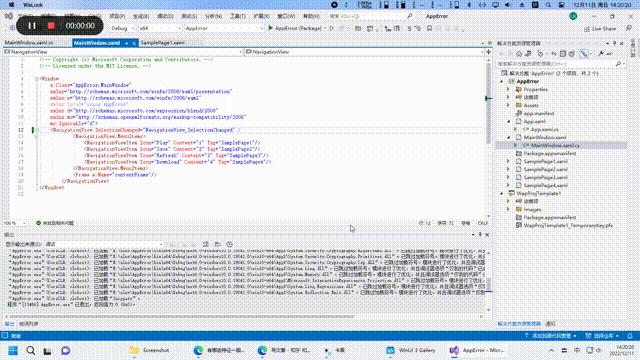Expand the SamplePage1.xaml tree node
The image size is (640, 360).
point(508,161)
